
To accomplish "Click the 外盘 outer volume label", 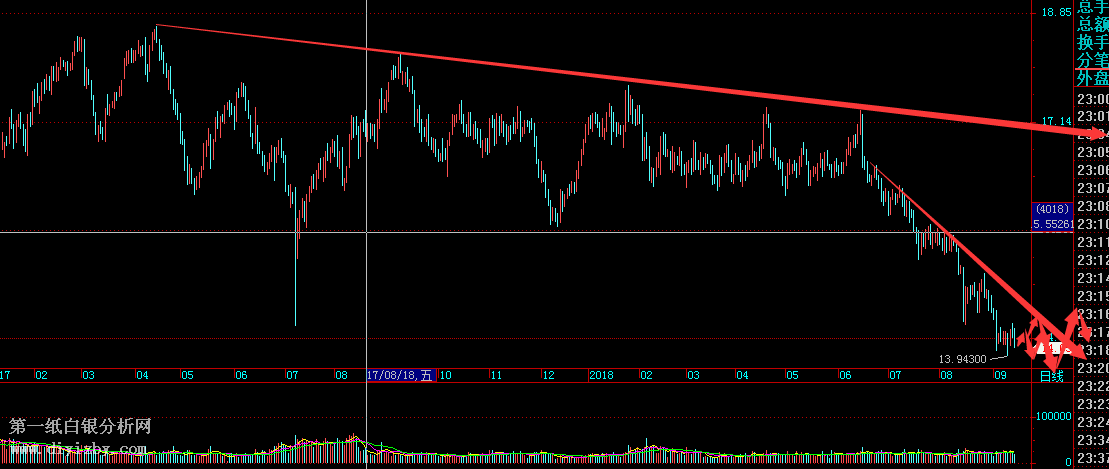I will (1092, 79).
